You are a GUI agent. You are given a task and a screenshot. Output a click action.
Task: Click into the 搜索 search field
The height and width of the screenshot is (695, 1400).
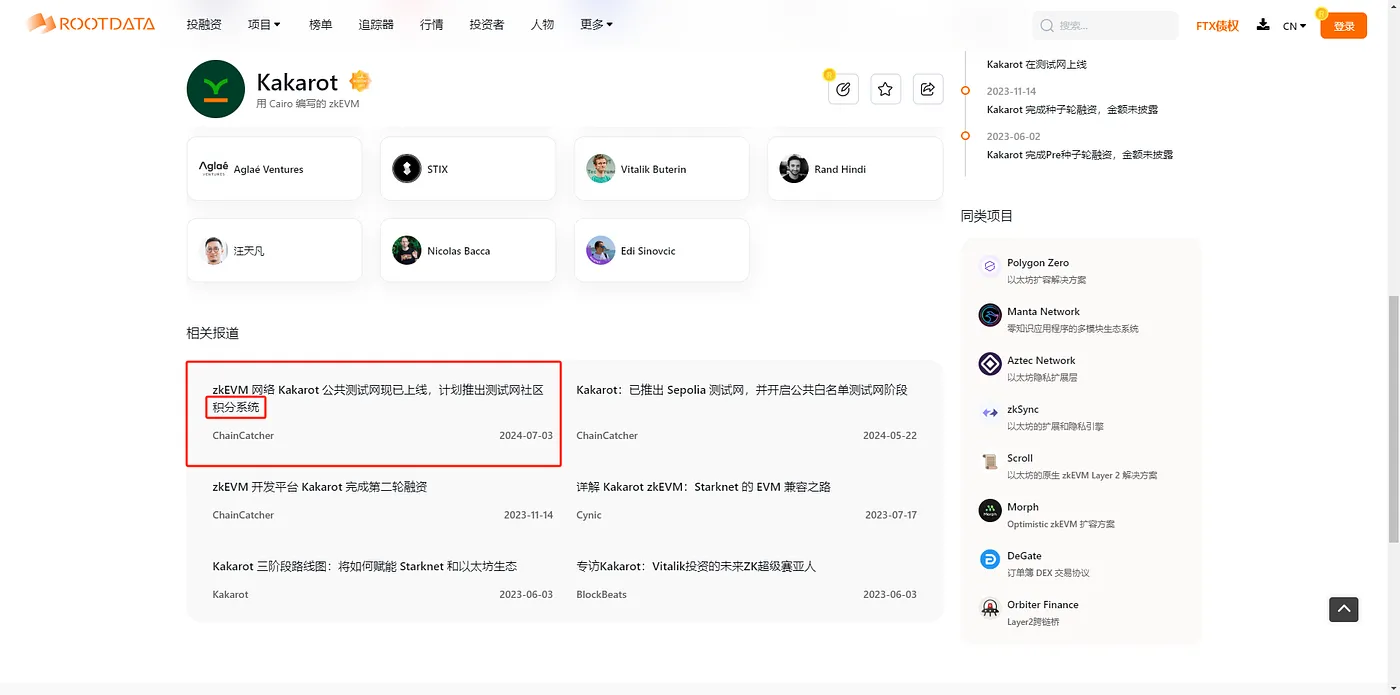pos(1105,26)
